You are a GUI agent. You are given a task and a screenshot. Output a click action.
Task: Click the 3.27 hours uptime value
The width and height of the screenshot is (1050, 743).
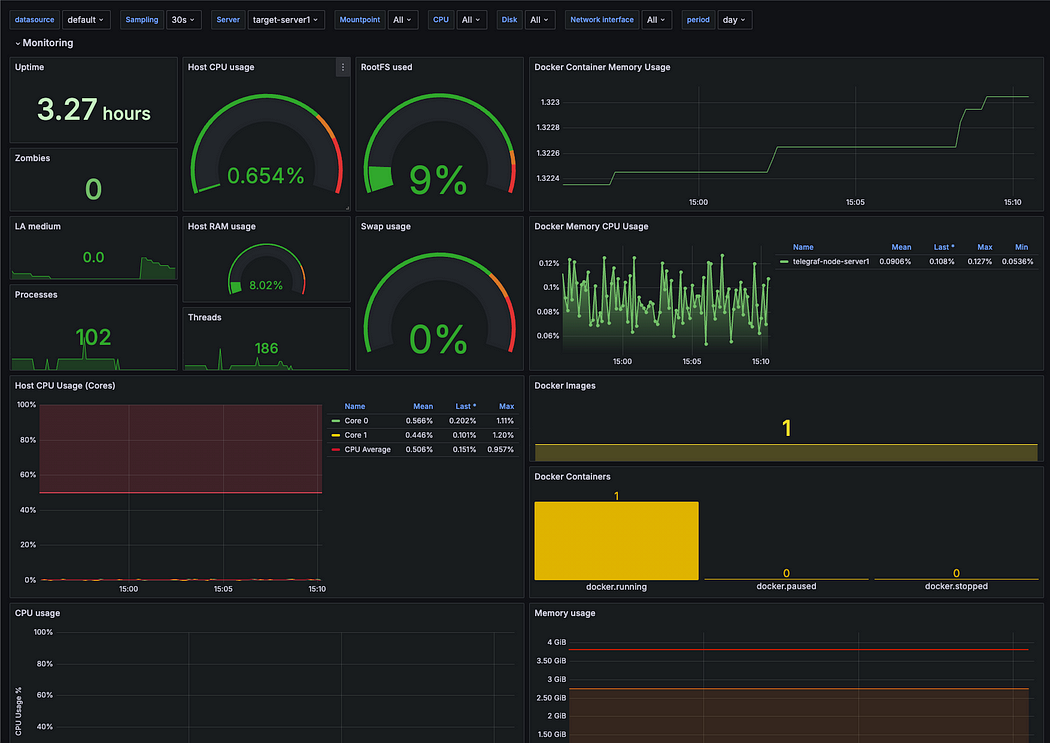coord(94,110)
